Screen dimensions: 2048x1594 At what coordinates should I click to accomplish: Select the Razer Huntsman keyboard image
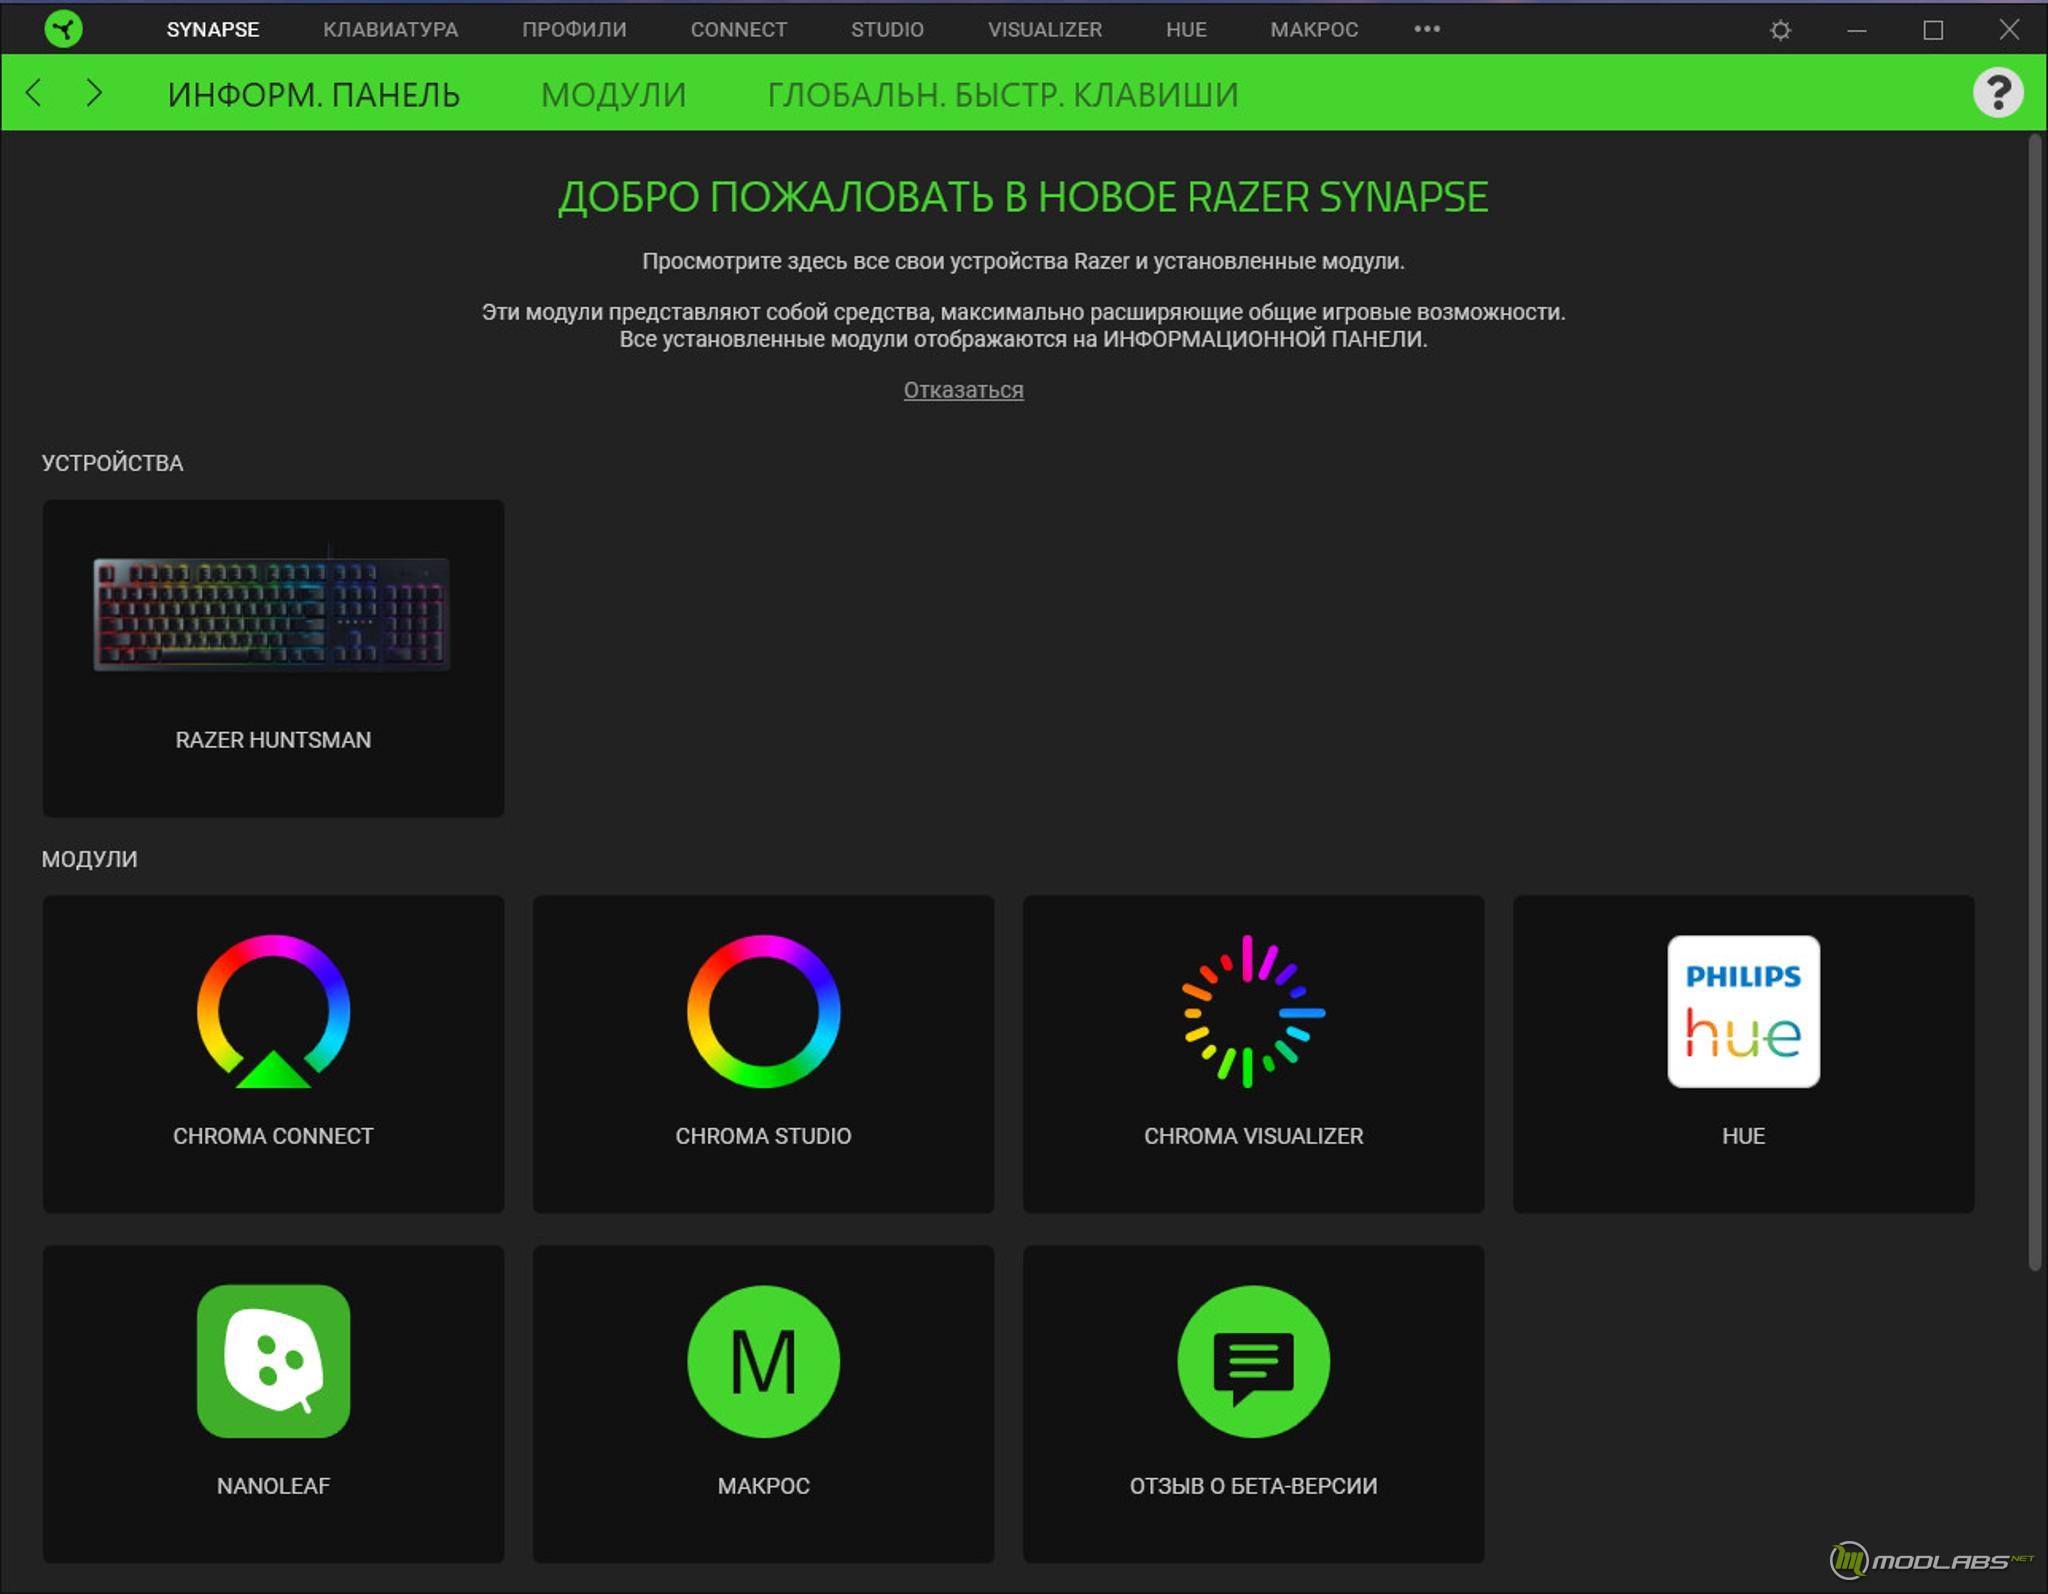tap(272, 614)
